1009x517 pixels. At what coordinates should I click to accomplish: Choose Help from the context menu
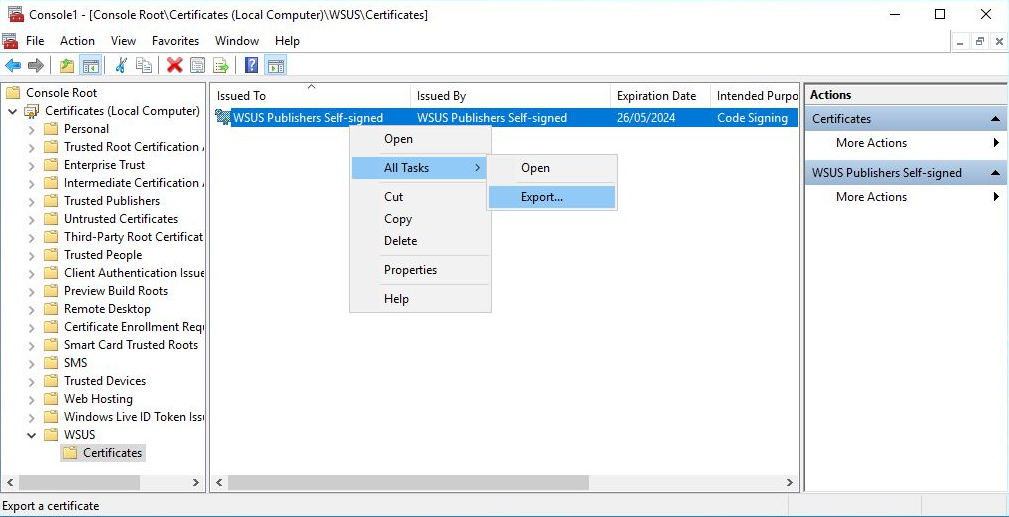[x=420, y=299]
